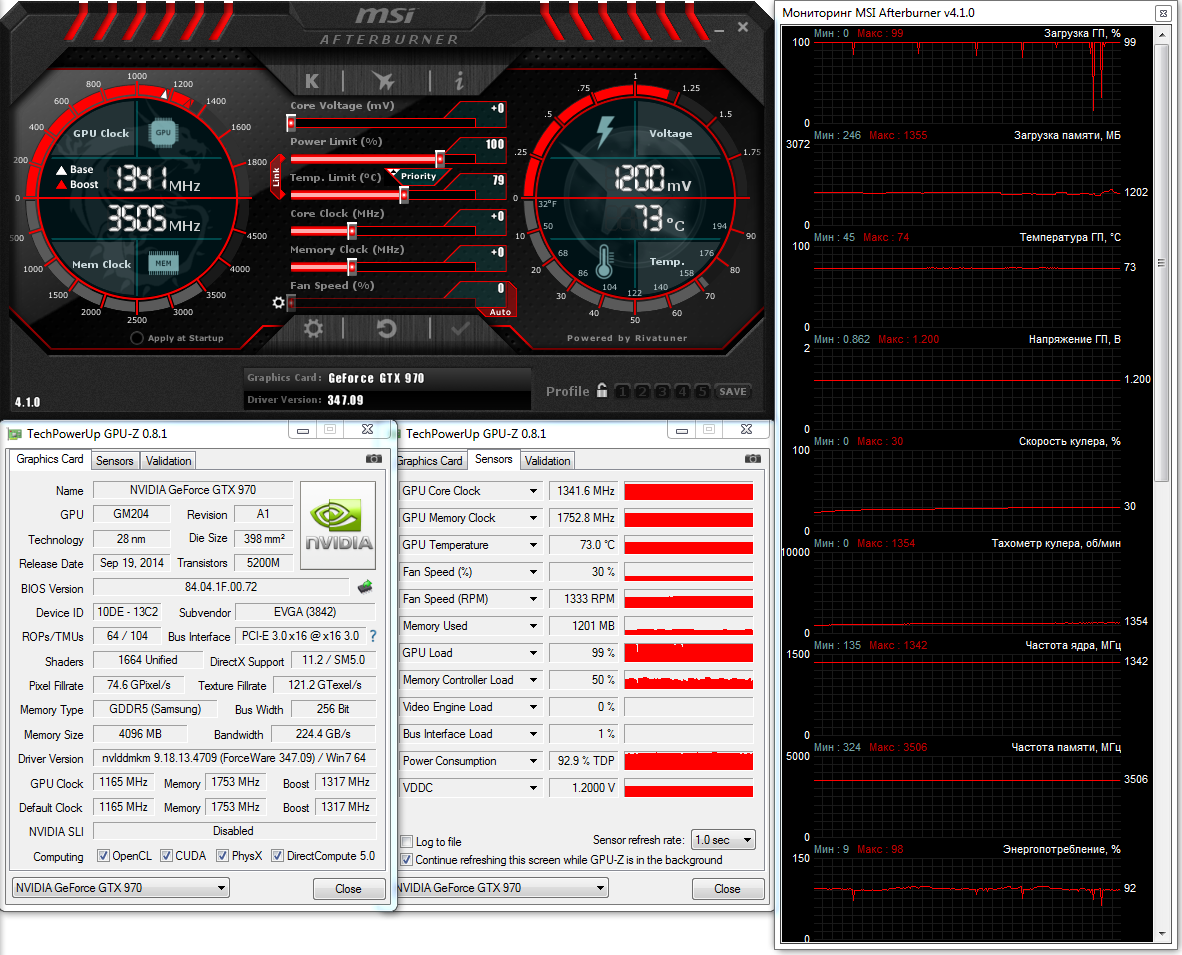
Task: Click the profile lock icon
Action: point(602,390)
